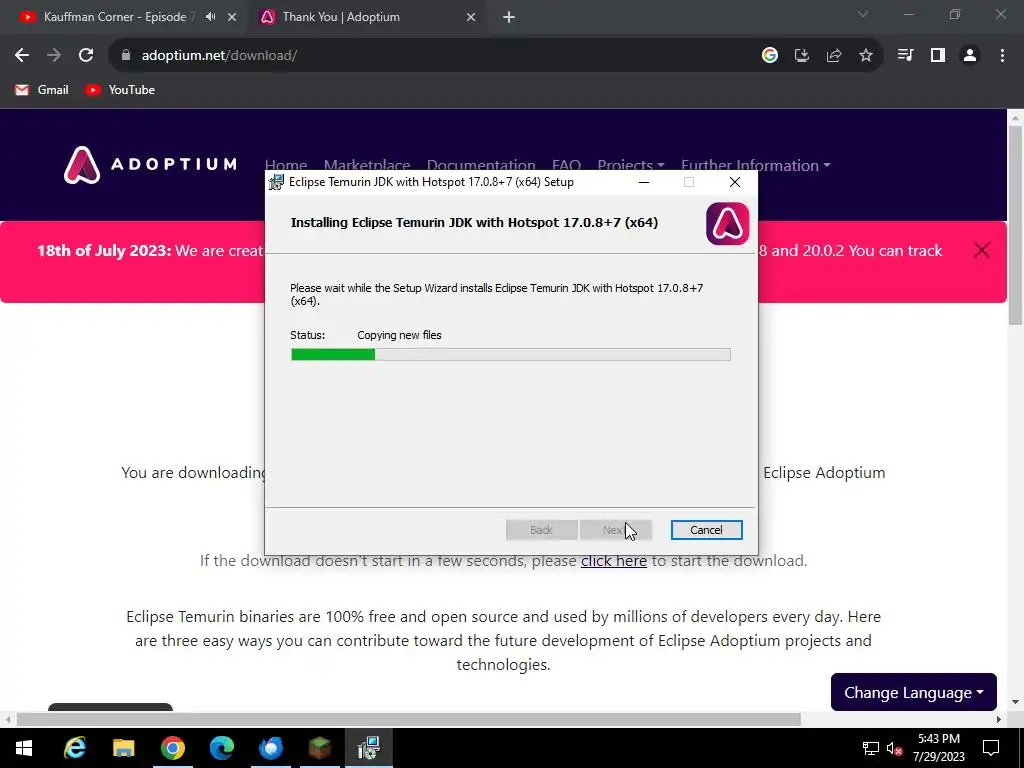Image resolution: width=1024 pixels, height=768 pixels.
Task: Click the setup dialog title bar icon
Action: point(277,182)
